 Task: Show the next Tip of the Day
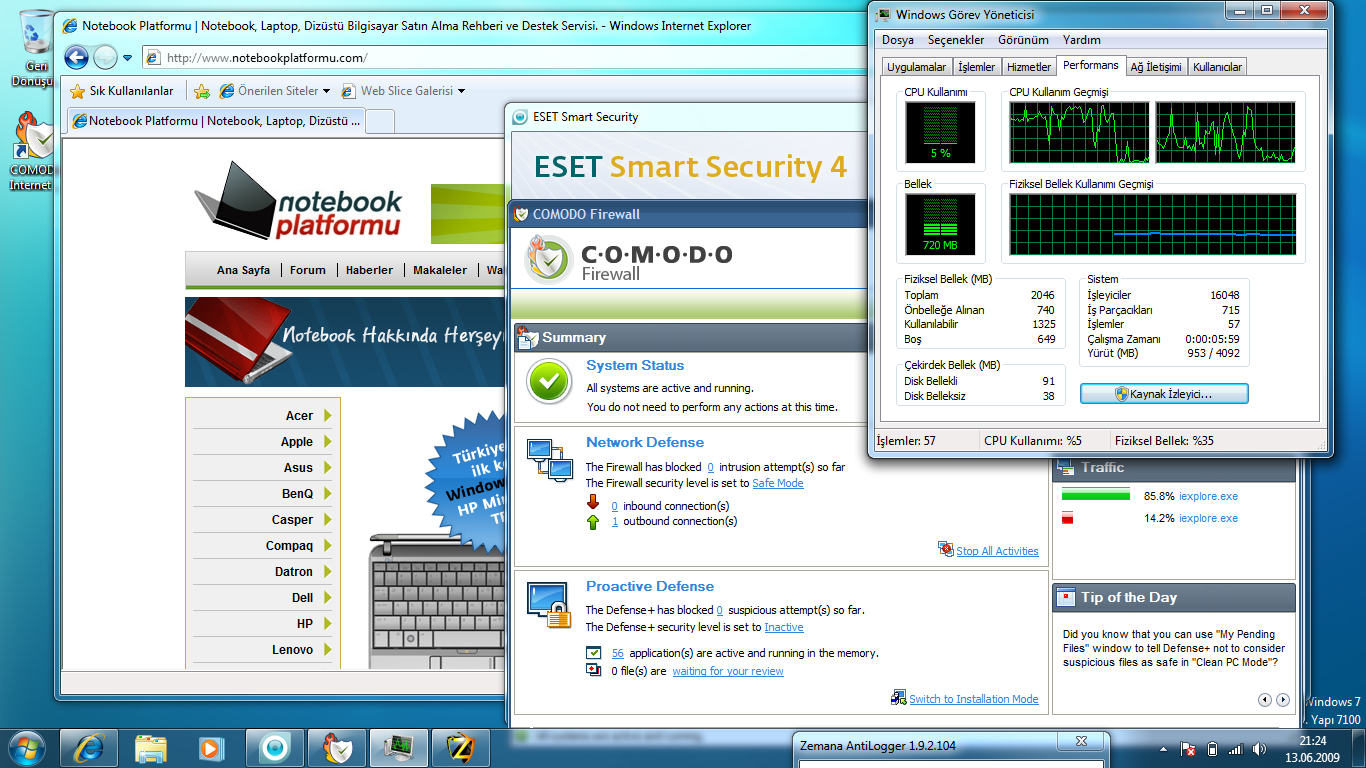pos(1283,700)
